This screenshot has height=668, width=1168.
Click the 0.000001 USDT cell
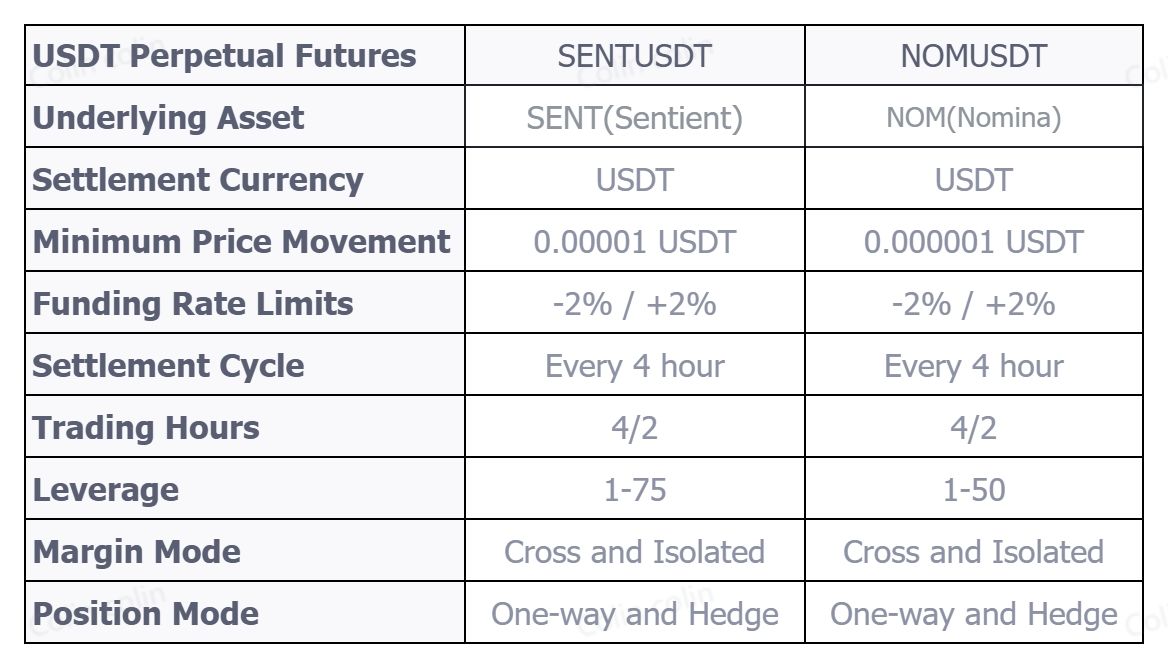pos(973,242)
